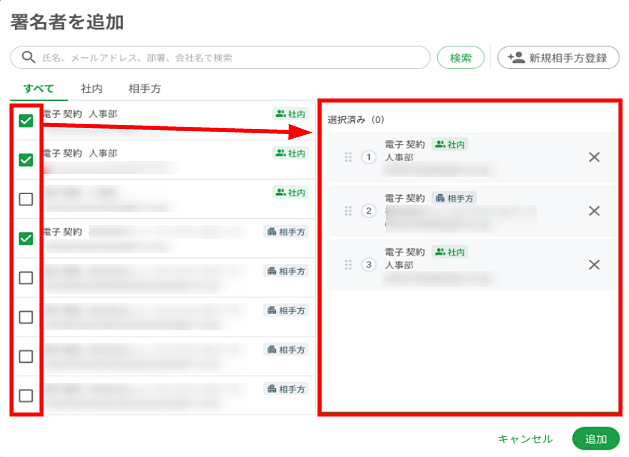Switch to the 社内 tab
This screenshot has width=629, height=457.
point(91,88)
